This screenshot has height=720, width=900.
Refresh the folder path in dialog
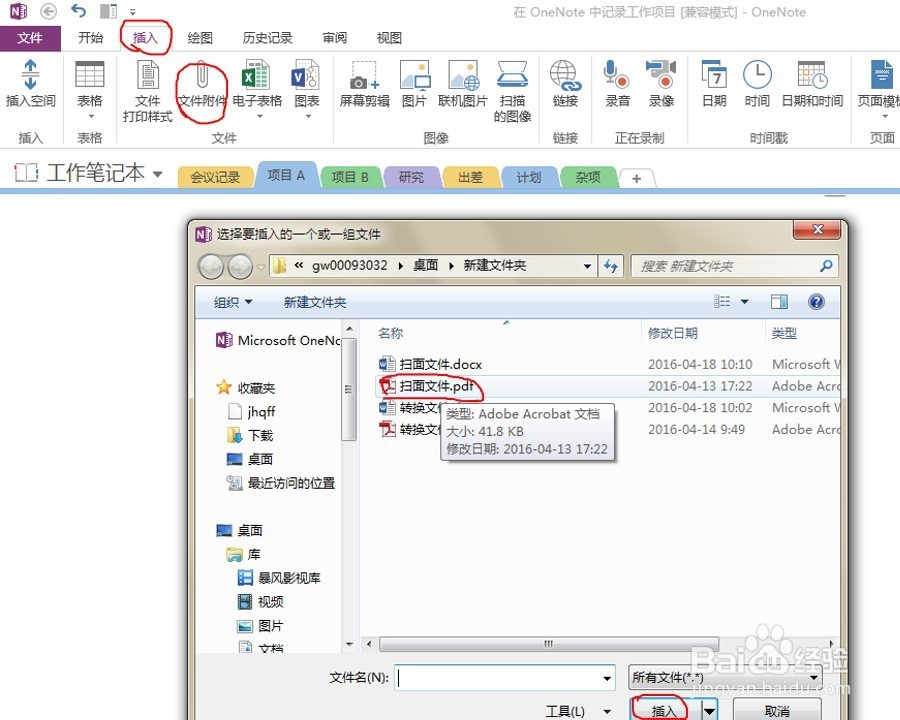click(611, 266)
